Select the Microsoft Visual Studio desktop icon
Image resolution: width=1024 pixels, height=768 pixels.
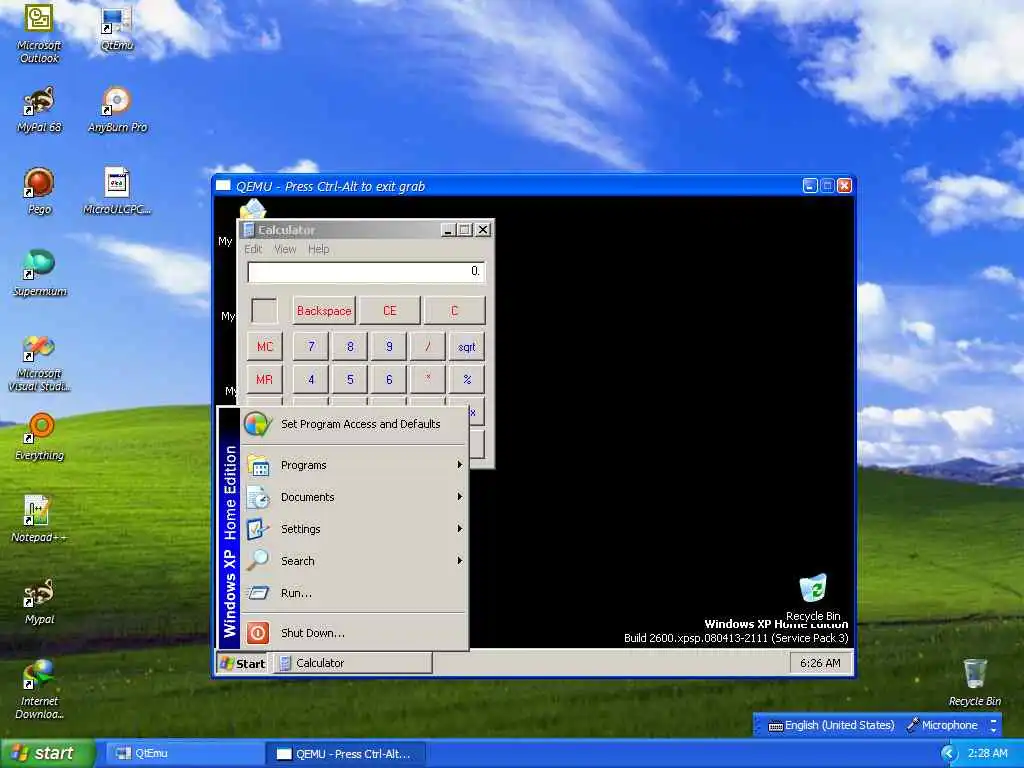click(39, 362)
